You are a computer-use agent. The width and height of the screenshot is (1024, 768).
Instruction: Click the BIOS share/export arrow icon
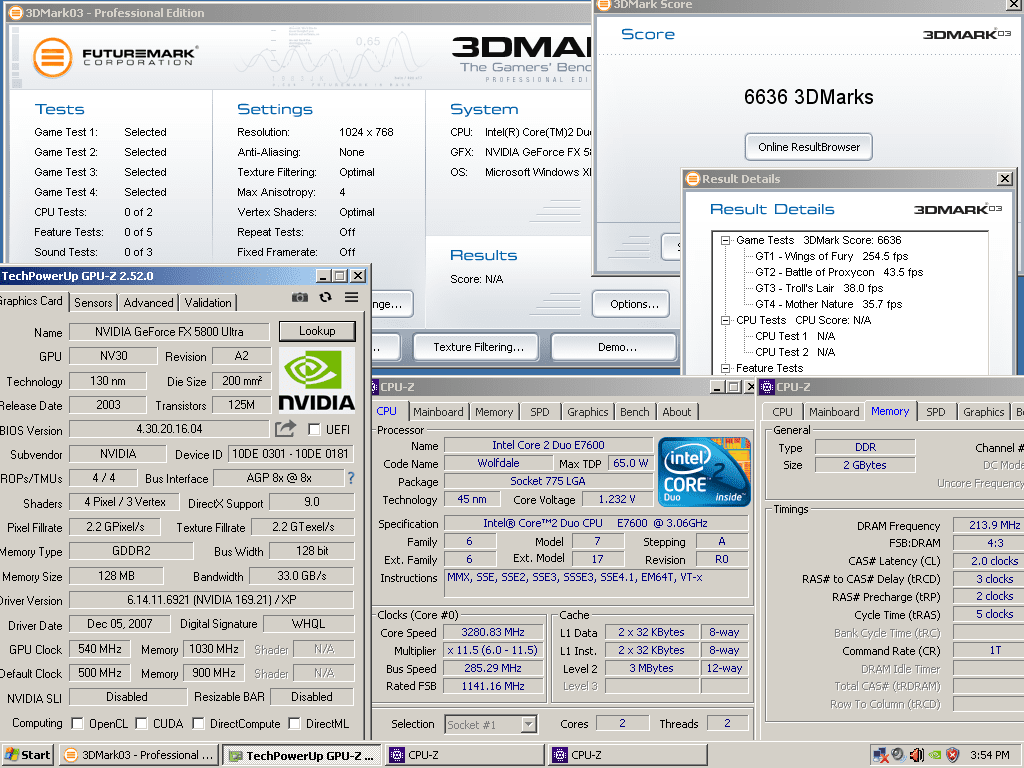pyautogui.click(x=285, y=429)
